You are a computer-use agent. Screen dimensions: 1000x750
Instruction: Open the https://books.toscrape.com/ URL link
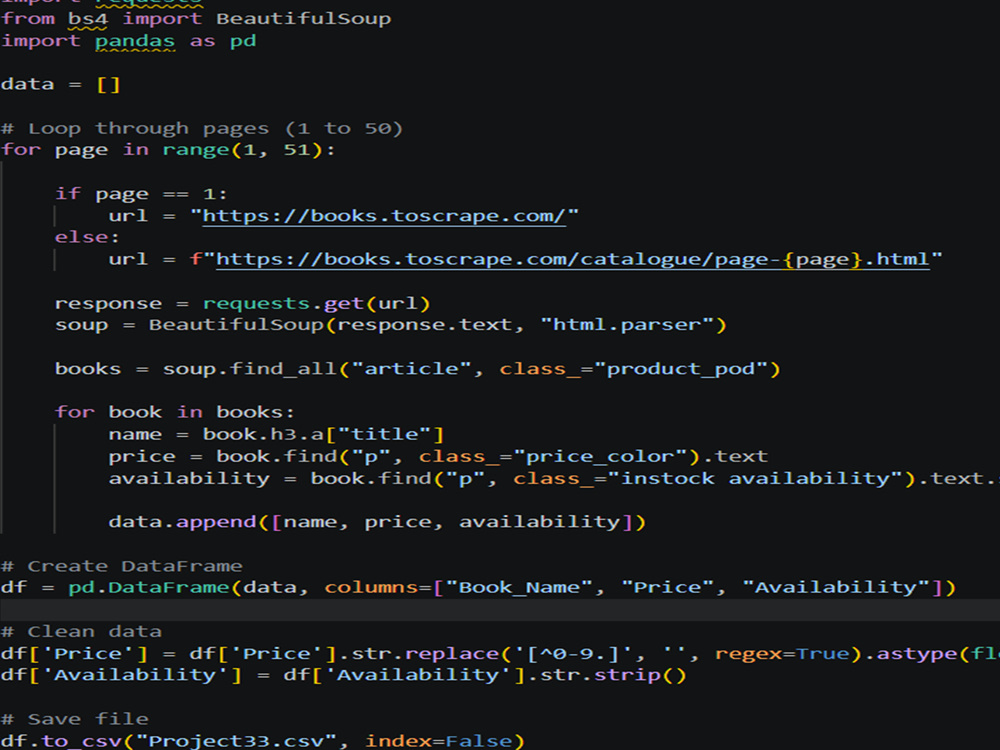384,216
